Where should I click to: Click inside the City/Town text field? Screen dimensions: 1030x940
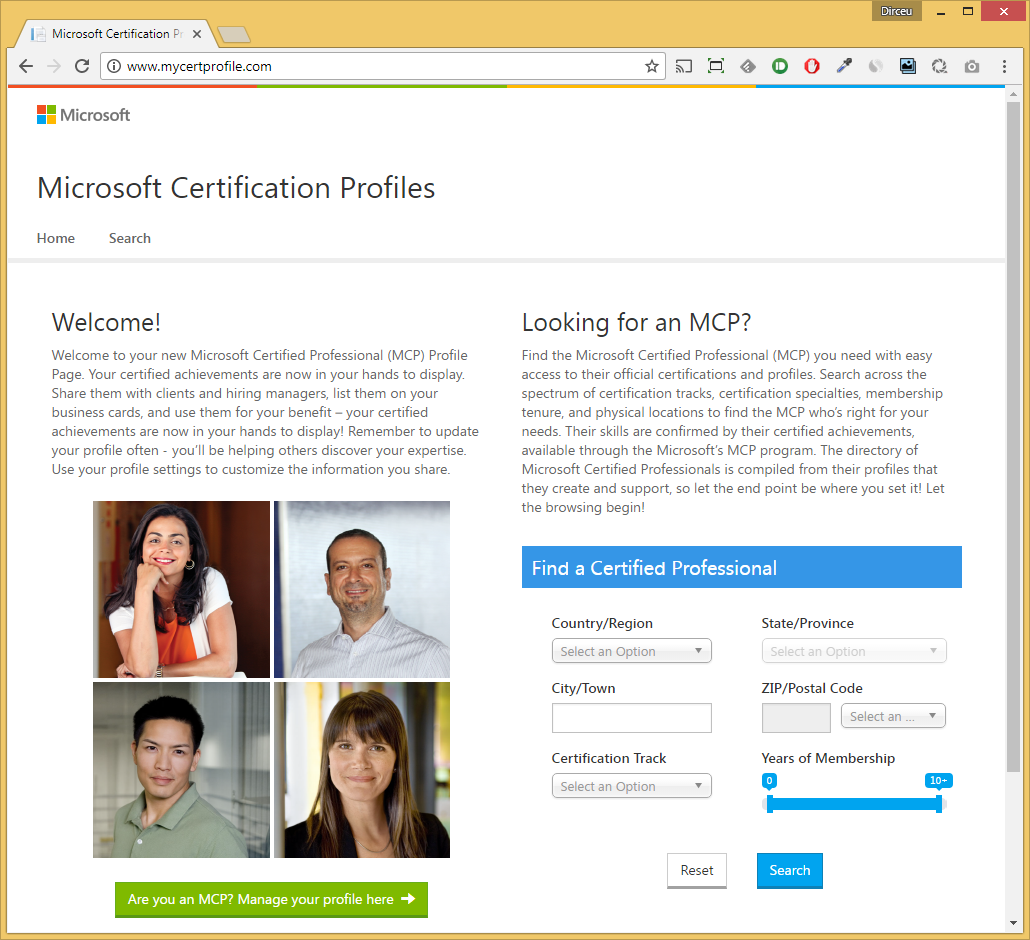[x=631, y=717]
